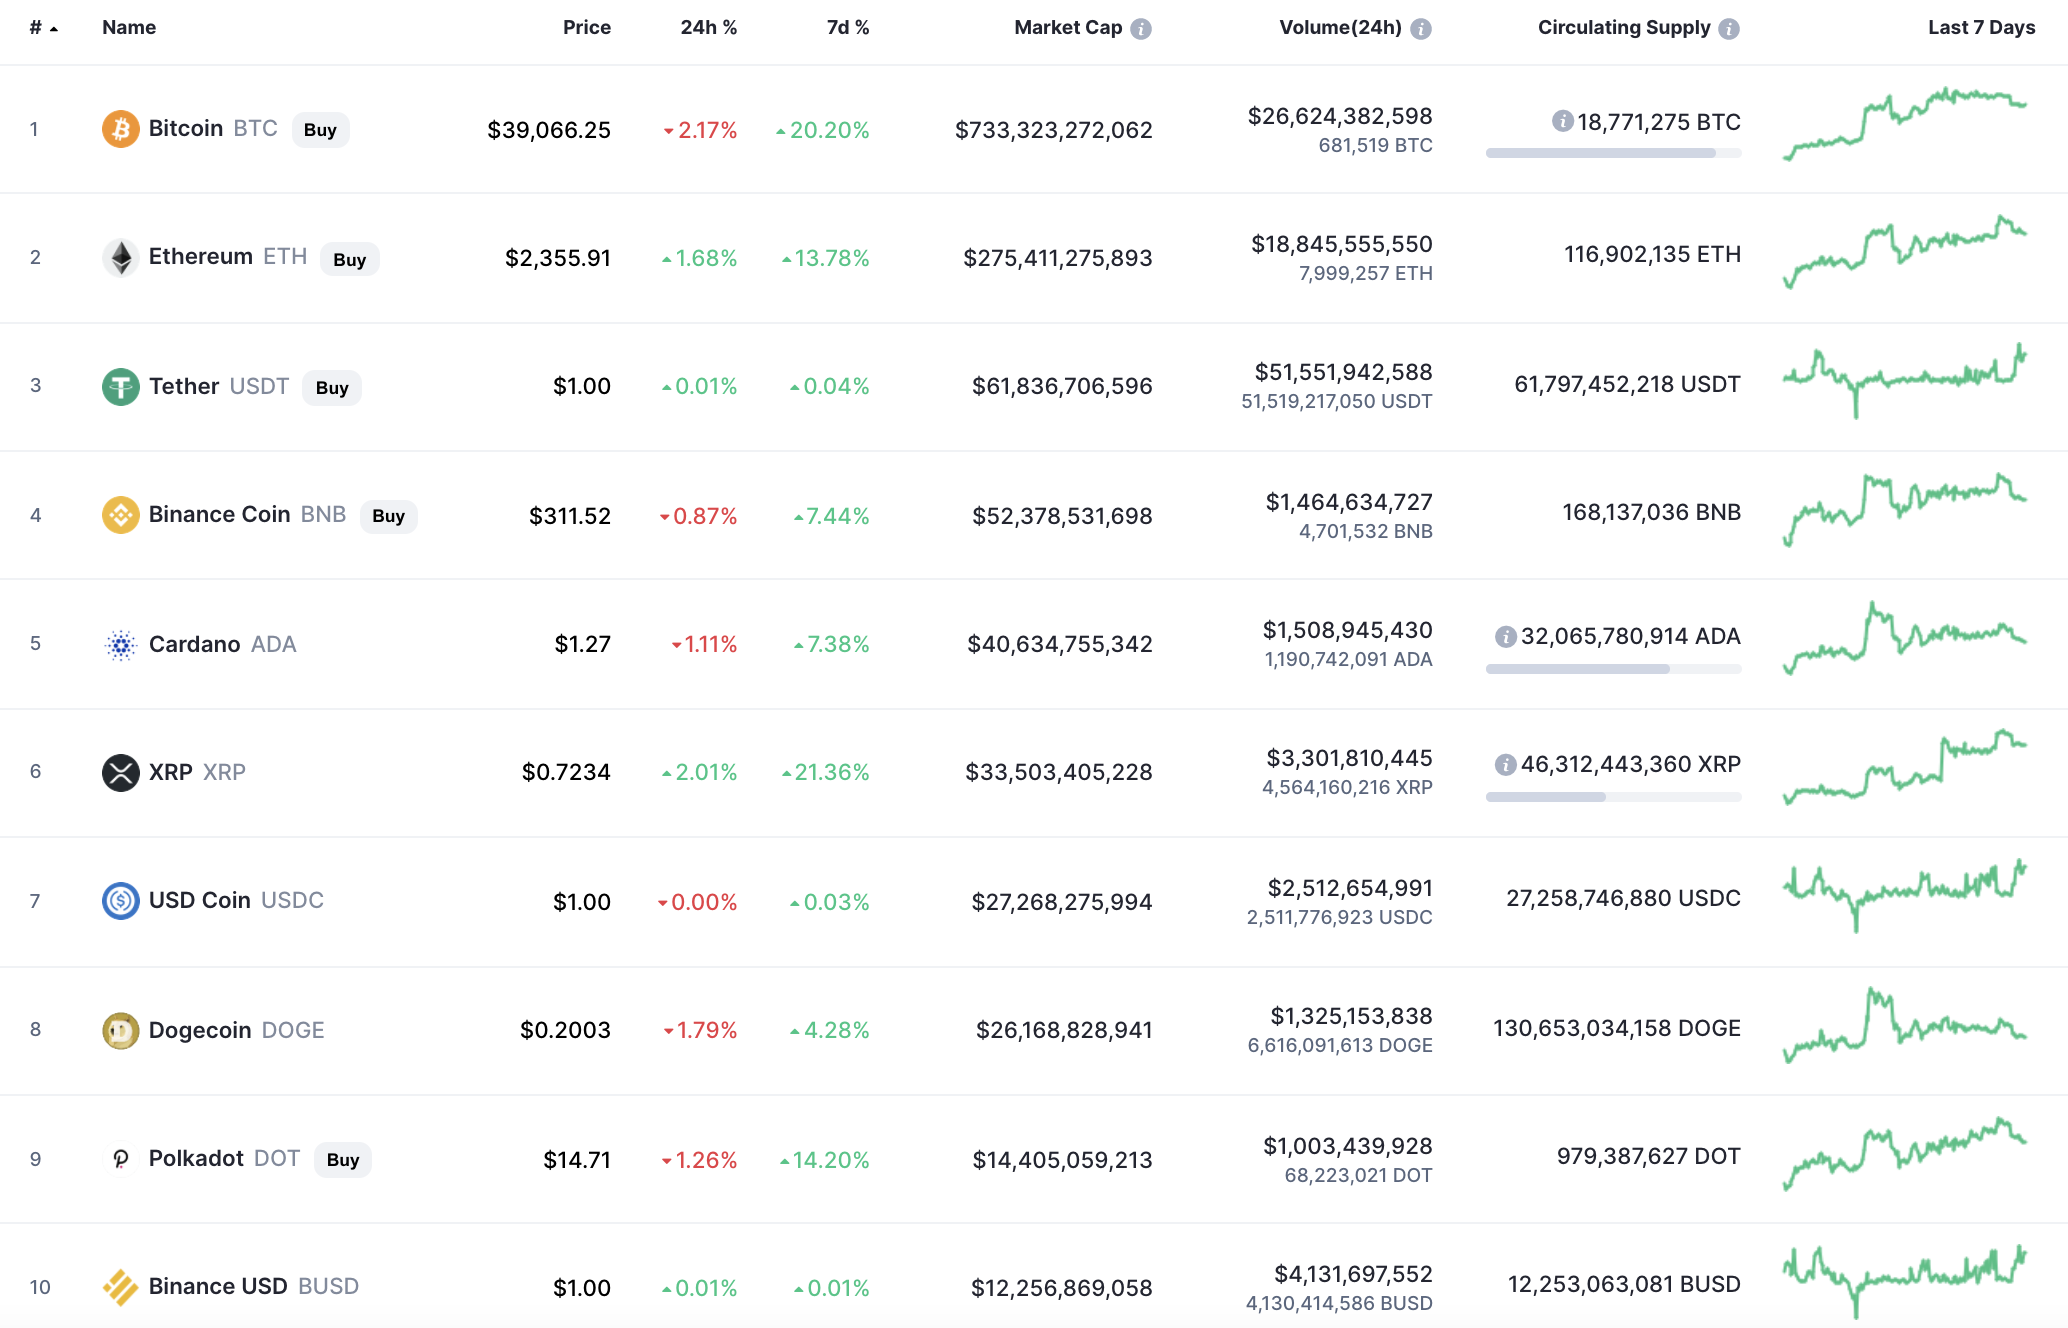Screen dimensions: 2068x1328
Task: Click Ethereum volume 7,999,257 ETH
Action: [1366, 273]
